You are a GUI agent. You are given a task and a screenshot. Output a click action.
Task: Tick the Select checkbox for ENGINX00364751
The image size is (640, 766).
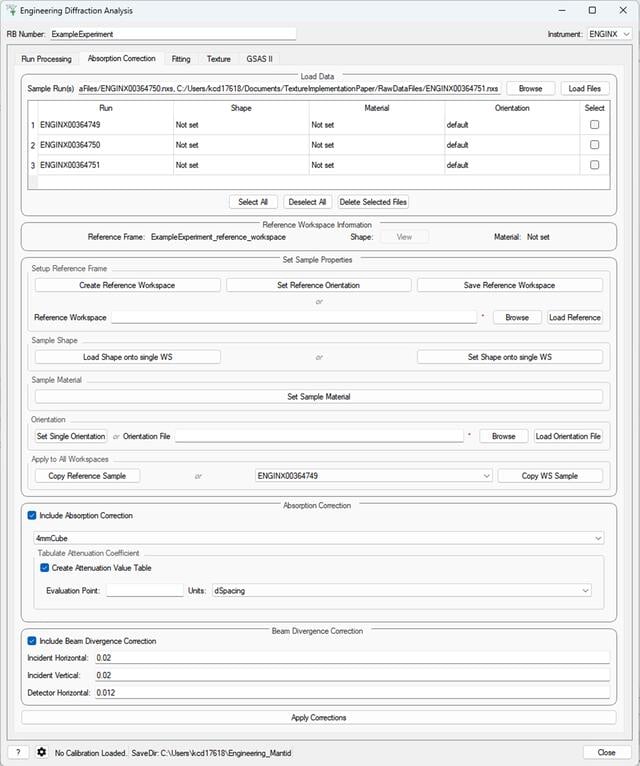pyautogui.click(x=594, y=165)
